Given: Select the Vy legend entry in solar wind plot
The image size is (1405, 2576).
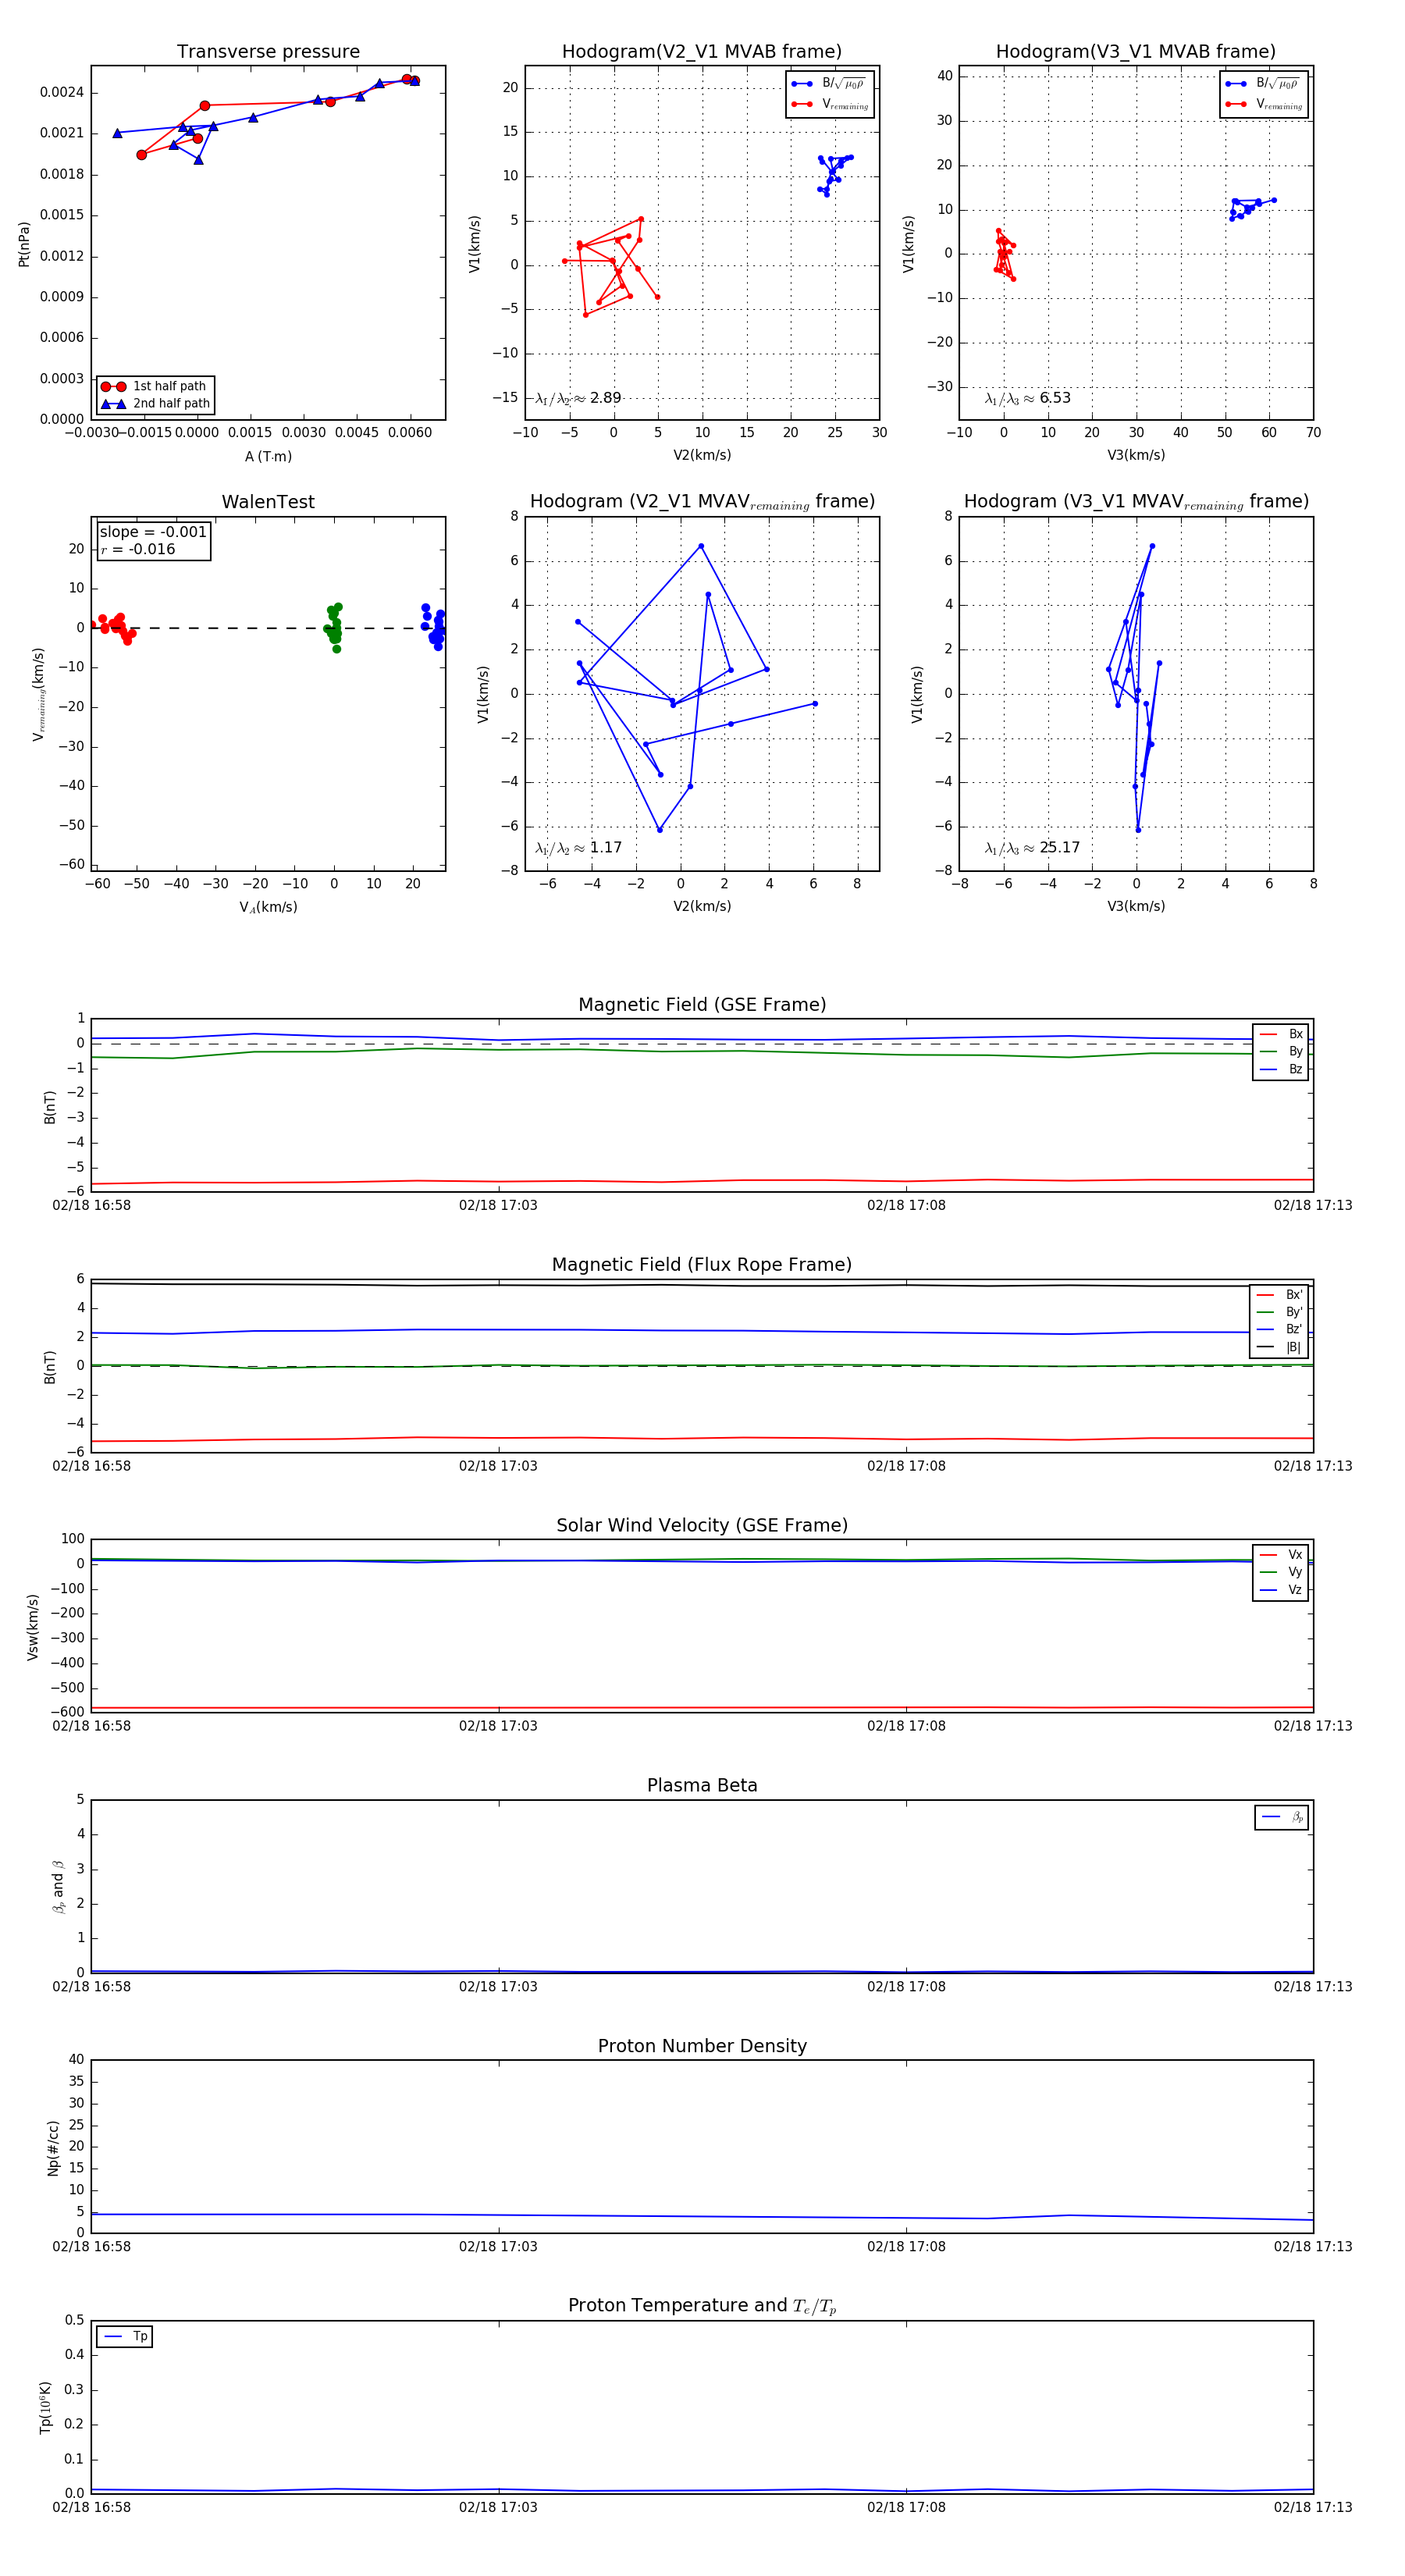Looking at the screenshot, I should coord(1281,1572).
